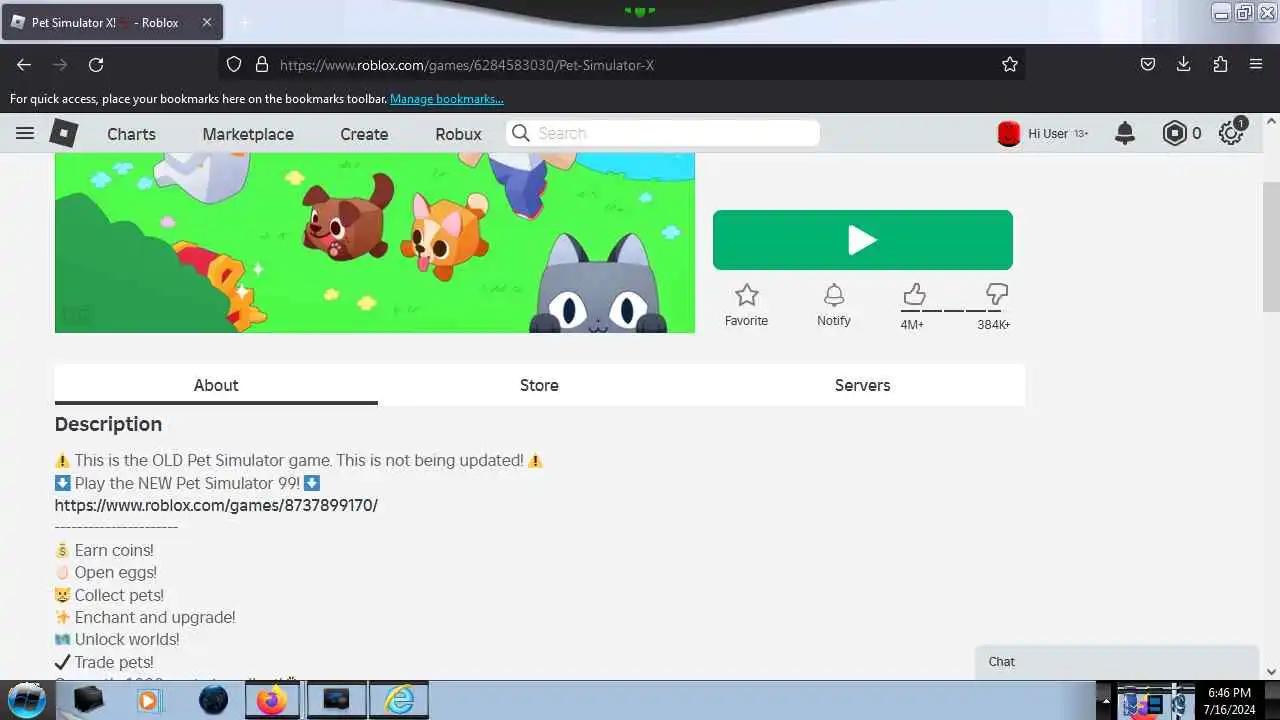Bookmark this page with the star icon
Screen dimensions: 1280x720
click(1010, 64)
